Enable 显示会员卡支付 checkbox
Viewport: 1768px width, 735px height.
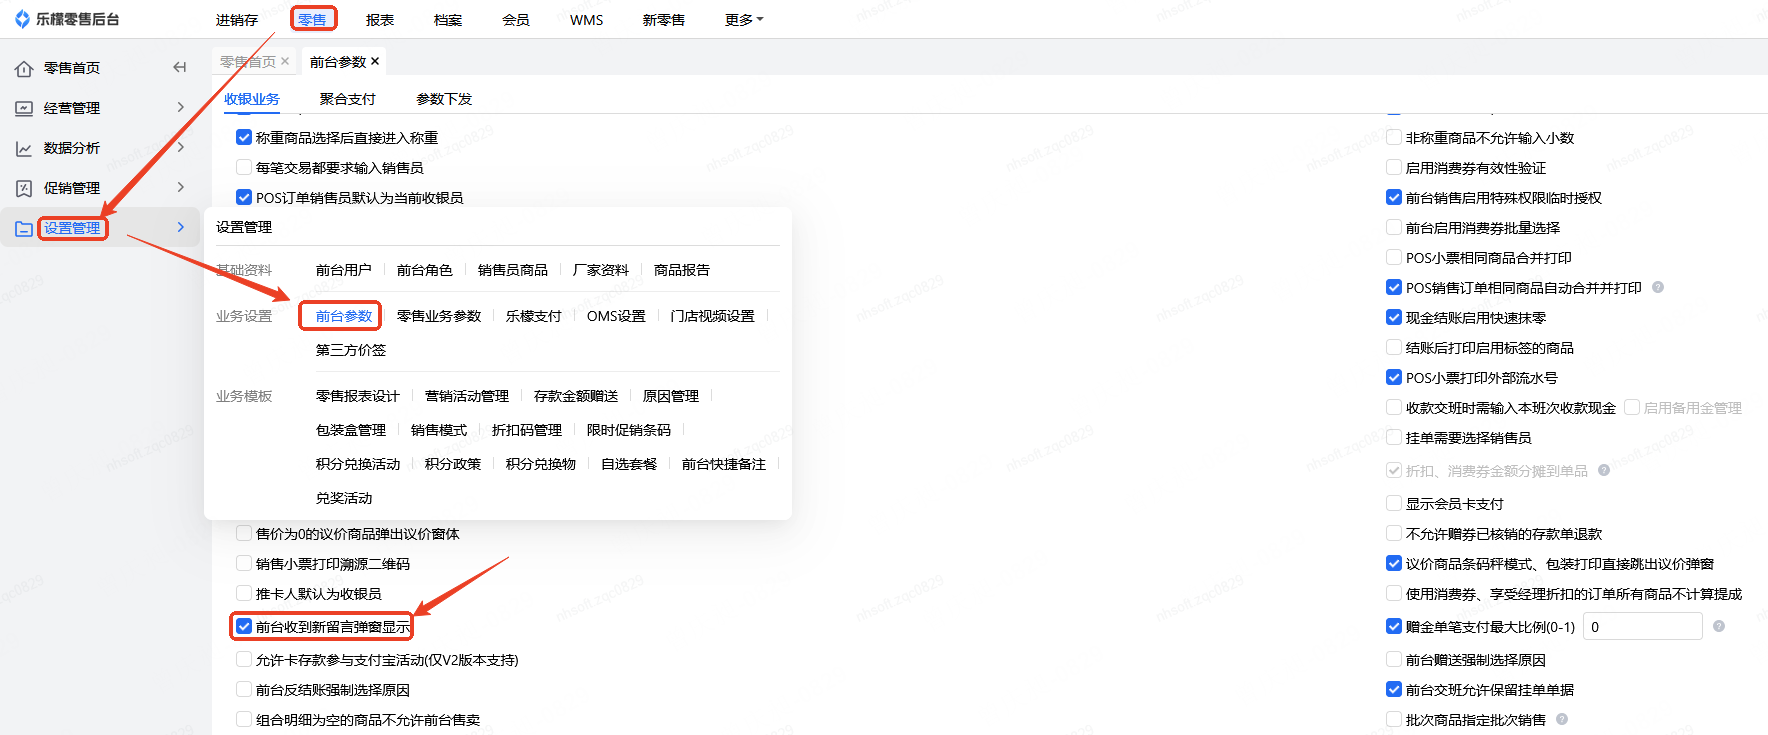click(1394, 503)
